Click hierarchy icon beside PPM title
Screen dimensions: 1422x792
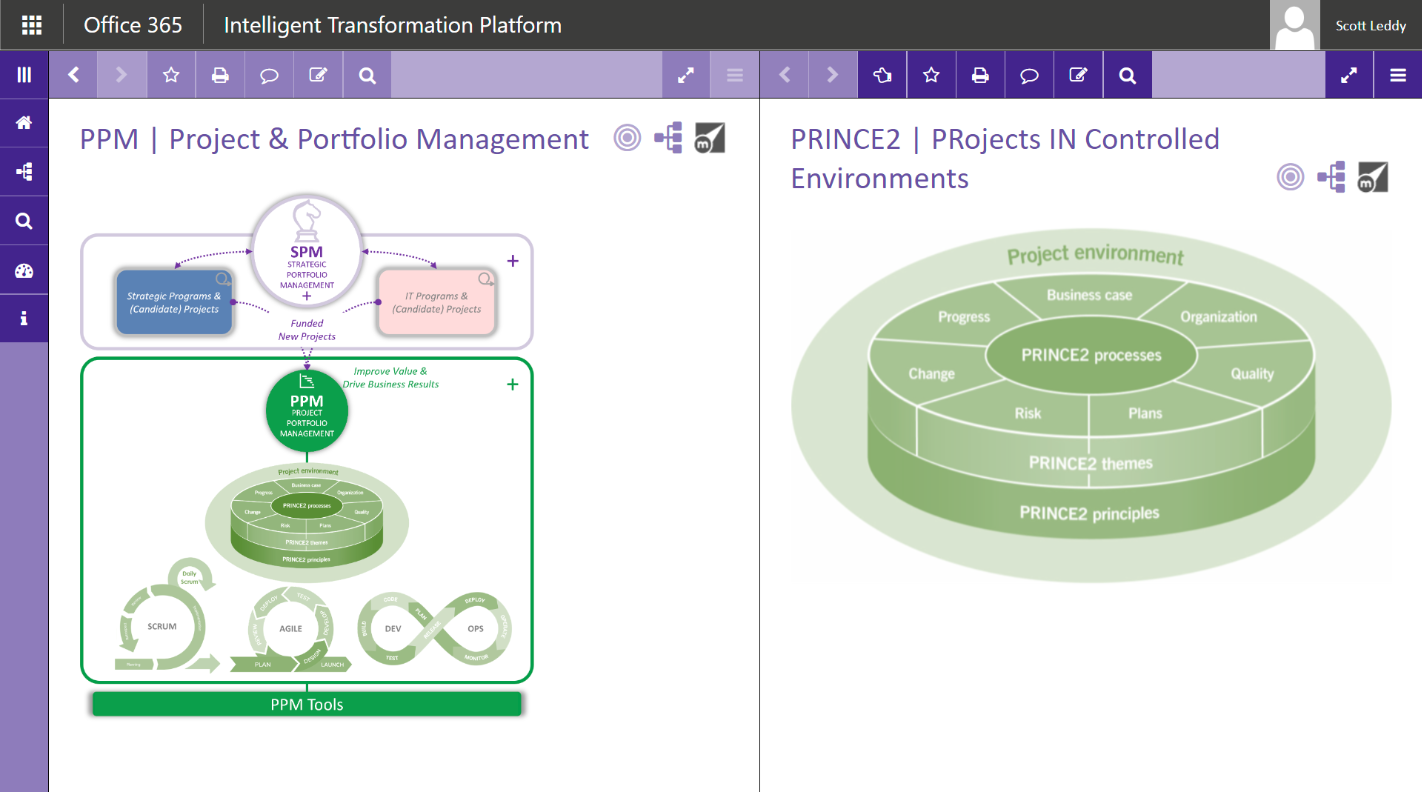(668, 138)
